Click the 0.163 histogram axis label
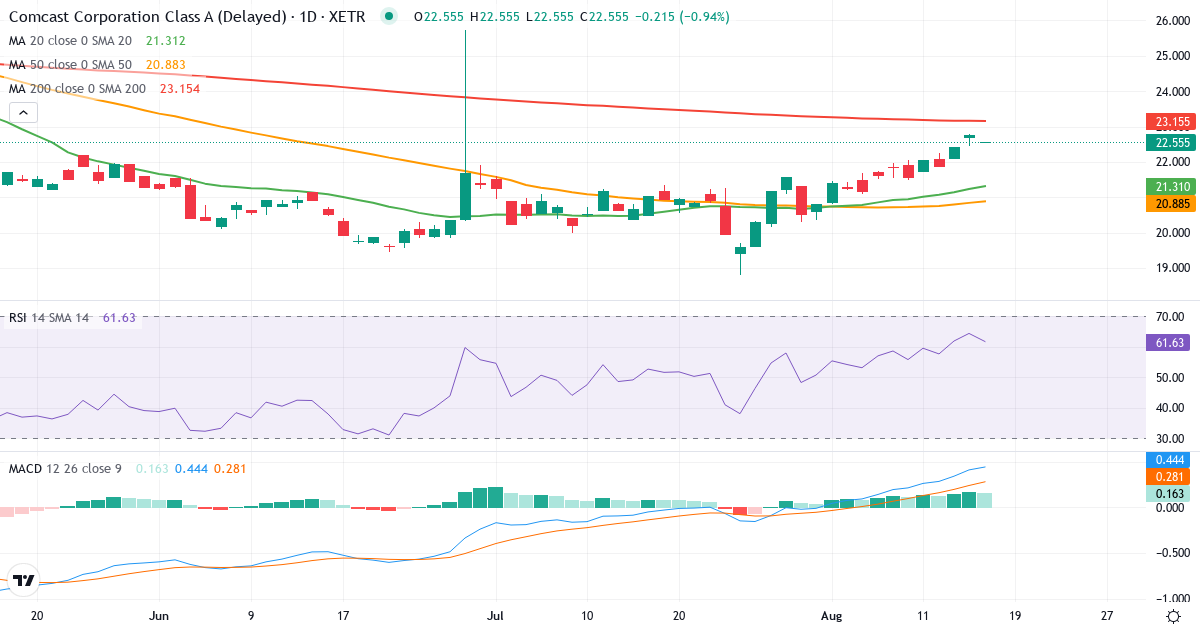The image size is (1200, 630). (x=1168, y=494)
